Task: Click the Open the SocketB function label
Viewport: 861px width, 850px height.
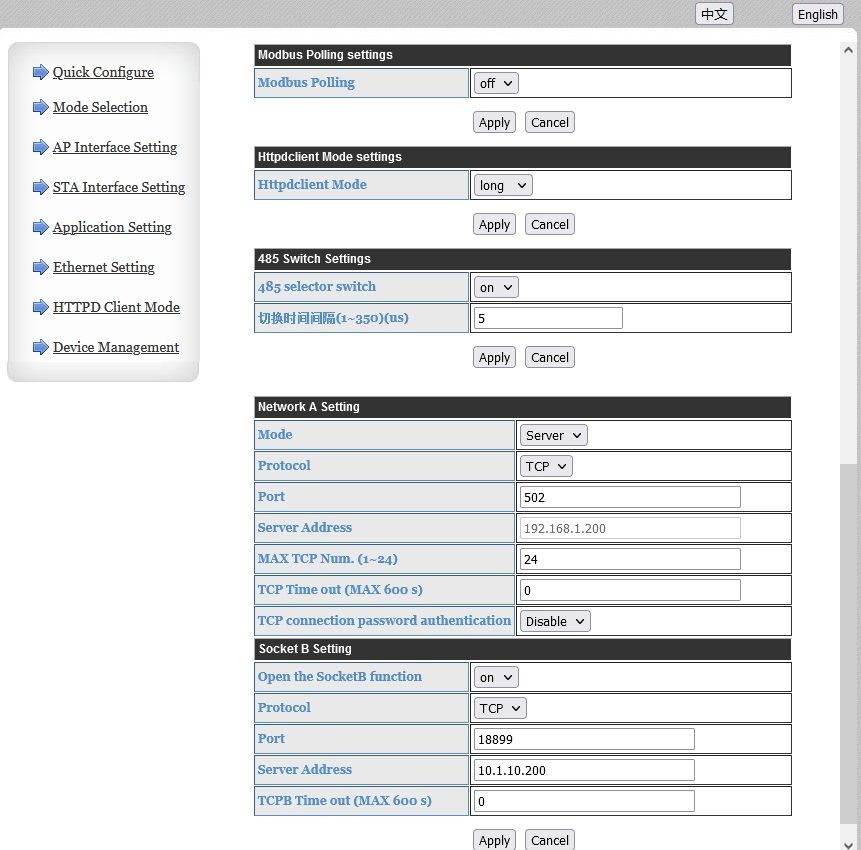Action: 340,676
